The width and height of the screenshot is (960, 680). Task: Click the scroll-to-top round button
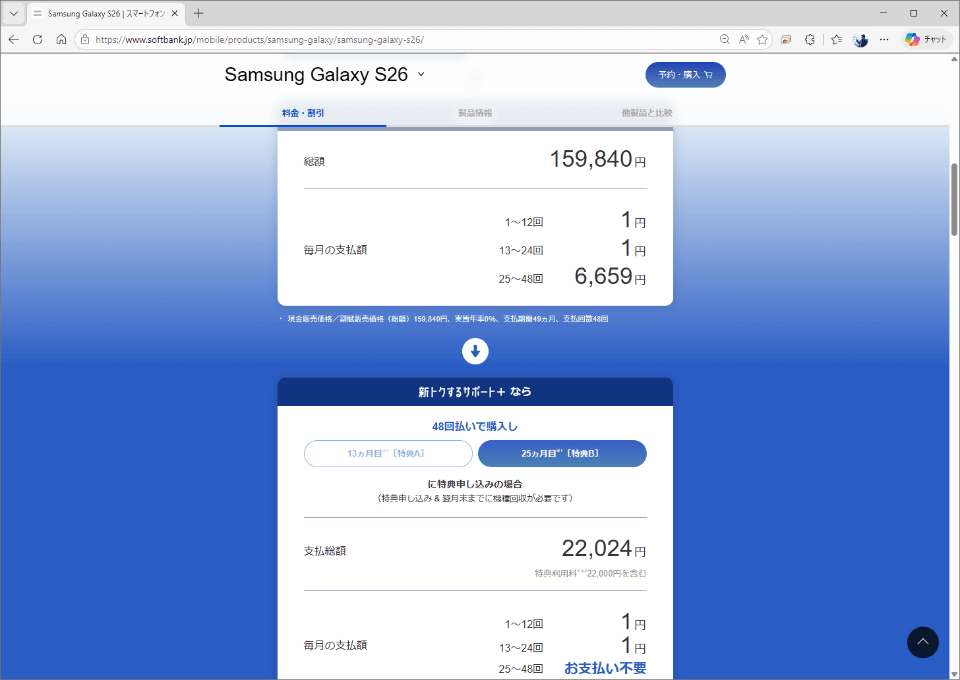(x=923, y=642)
